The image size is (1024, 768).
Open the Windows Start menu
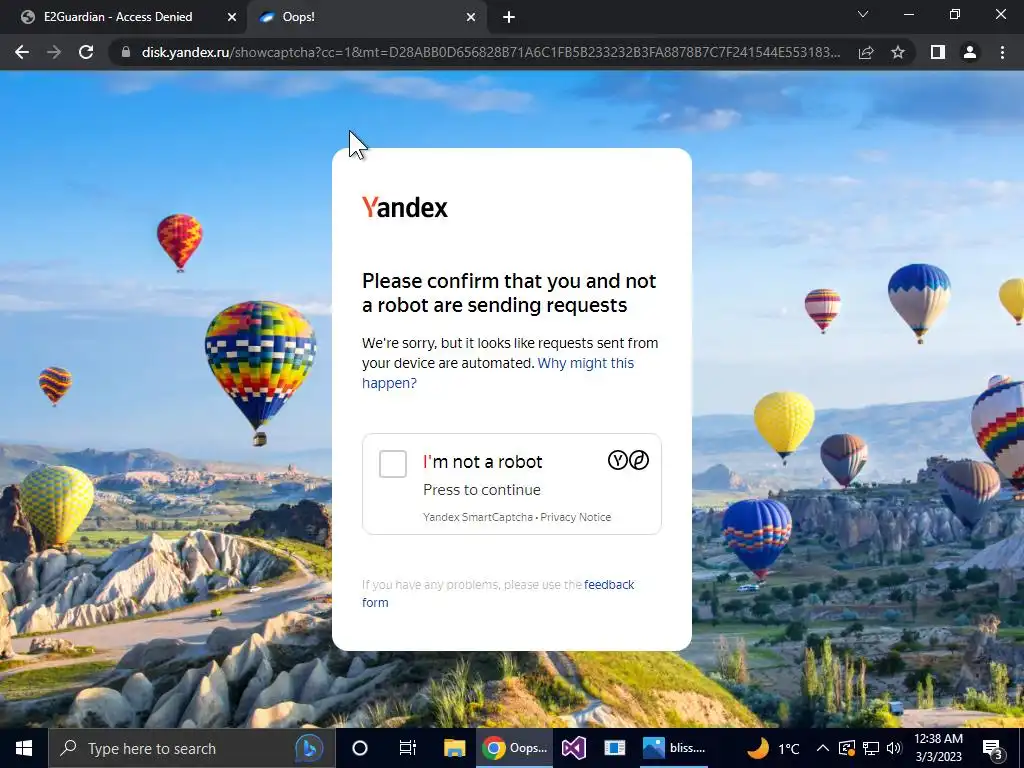(x=24, y=748)
